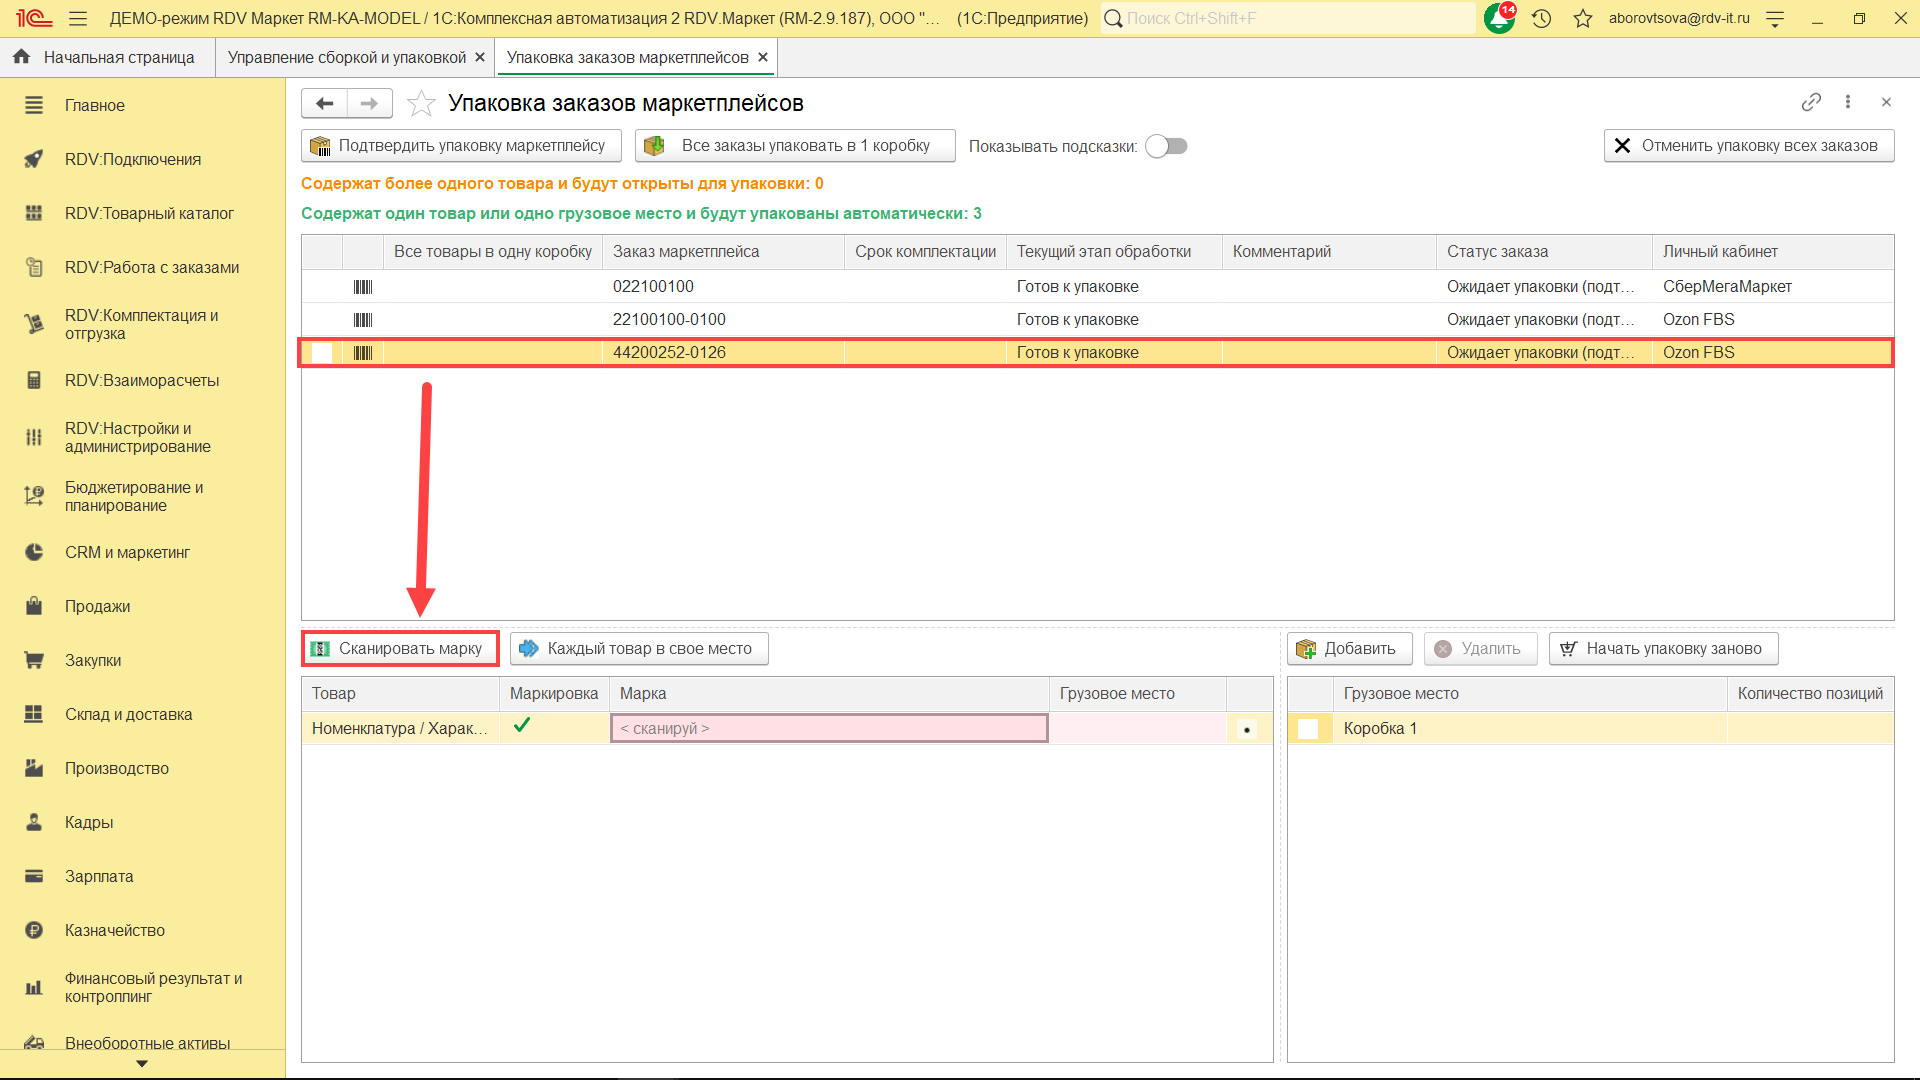Open the service settings dropdown menu

tap(1775, 18)
